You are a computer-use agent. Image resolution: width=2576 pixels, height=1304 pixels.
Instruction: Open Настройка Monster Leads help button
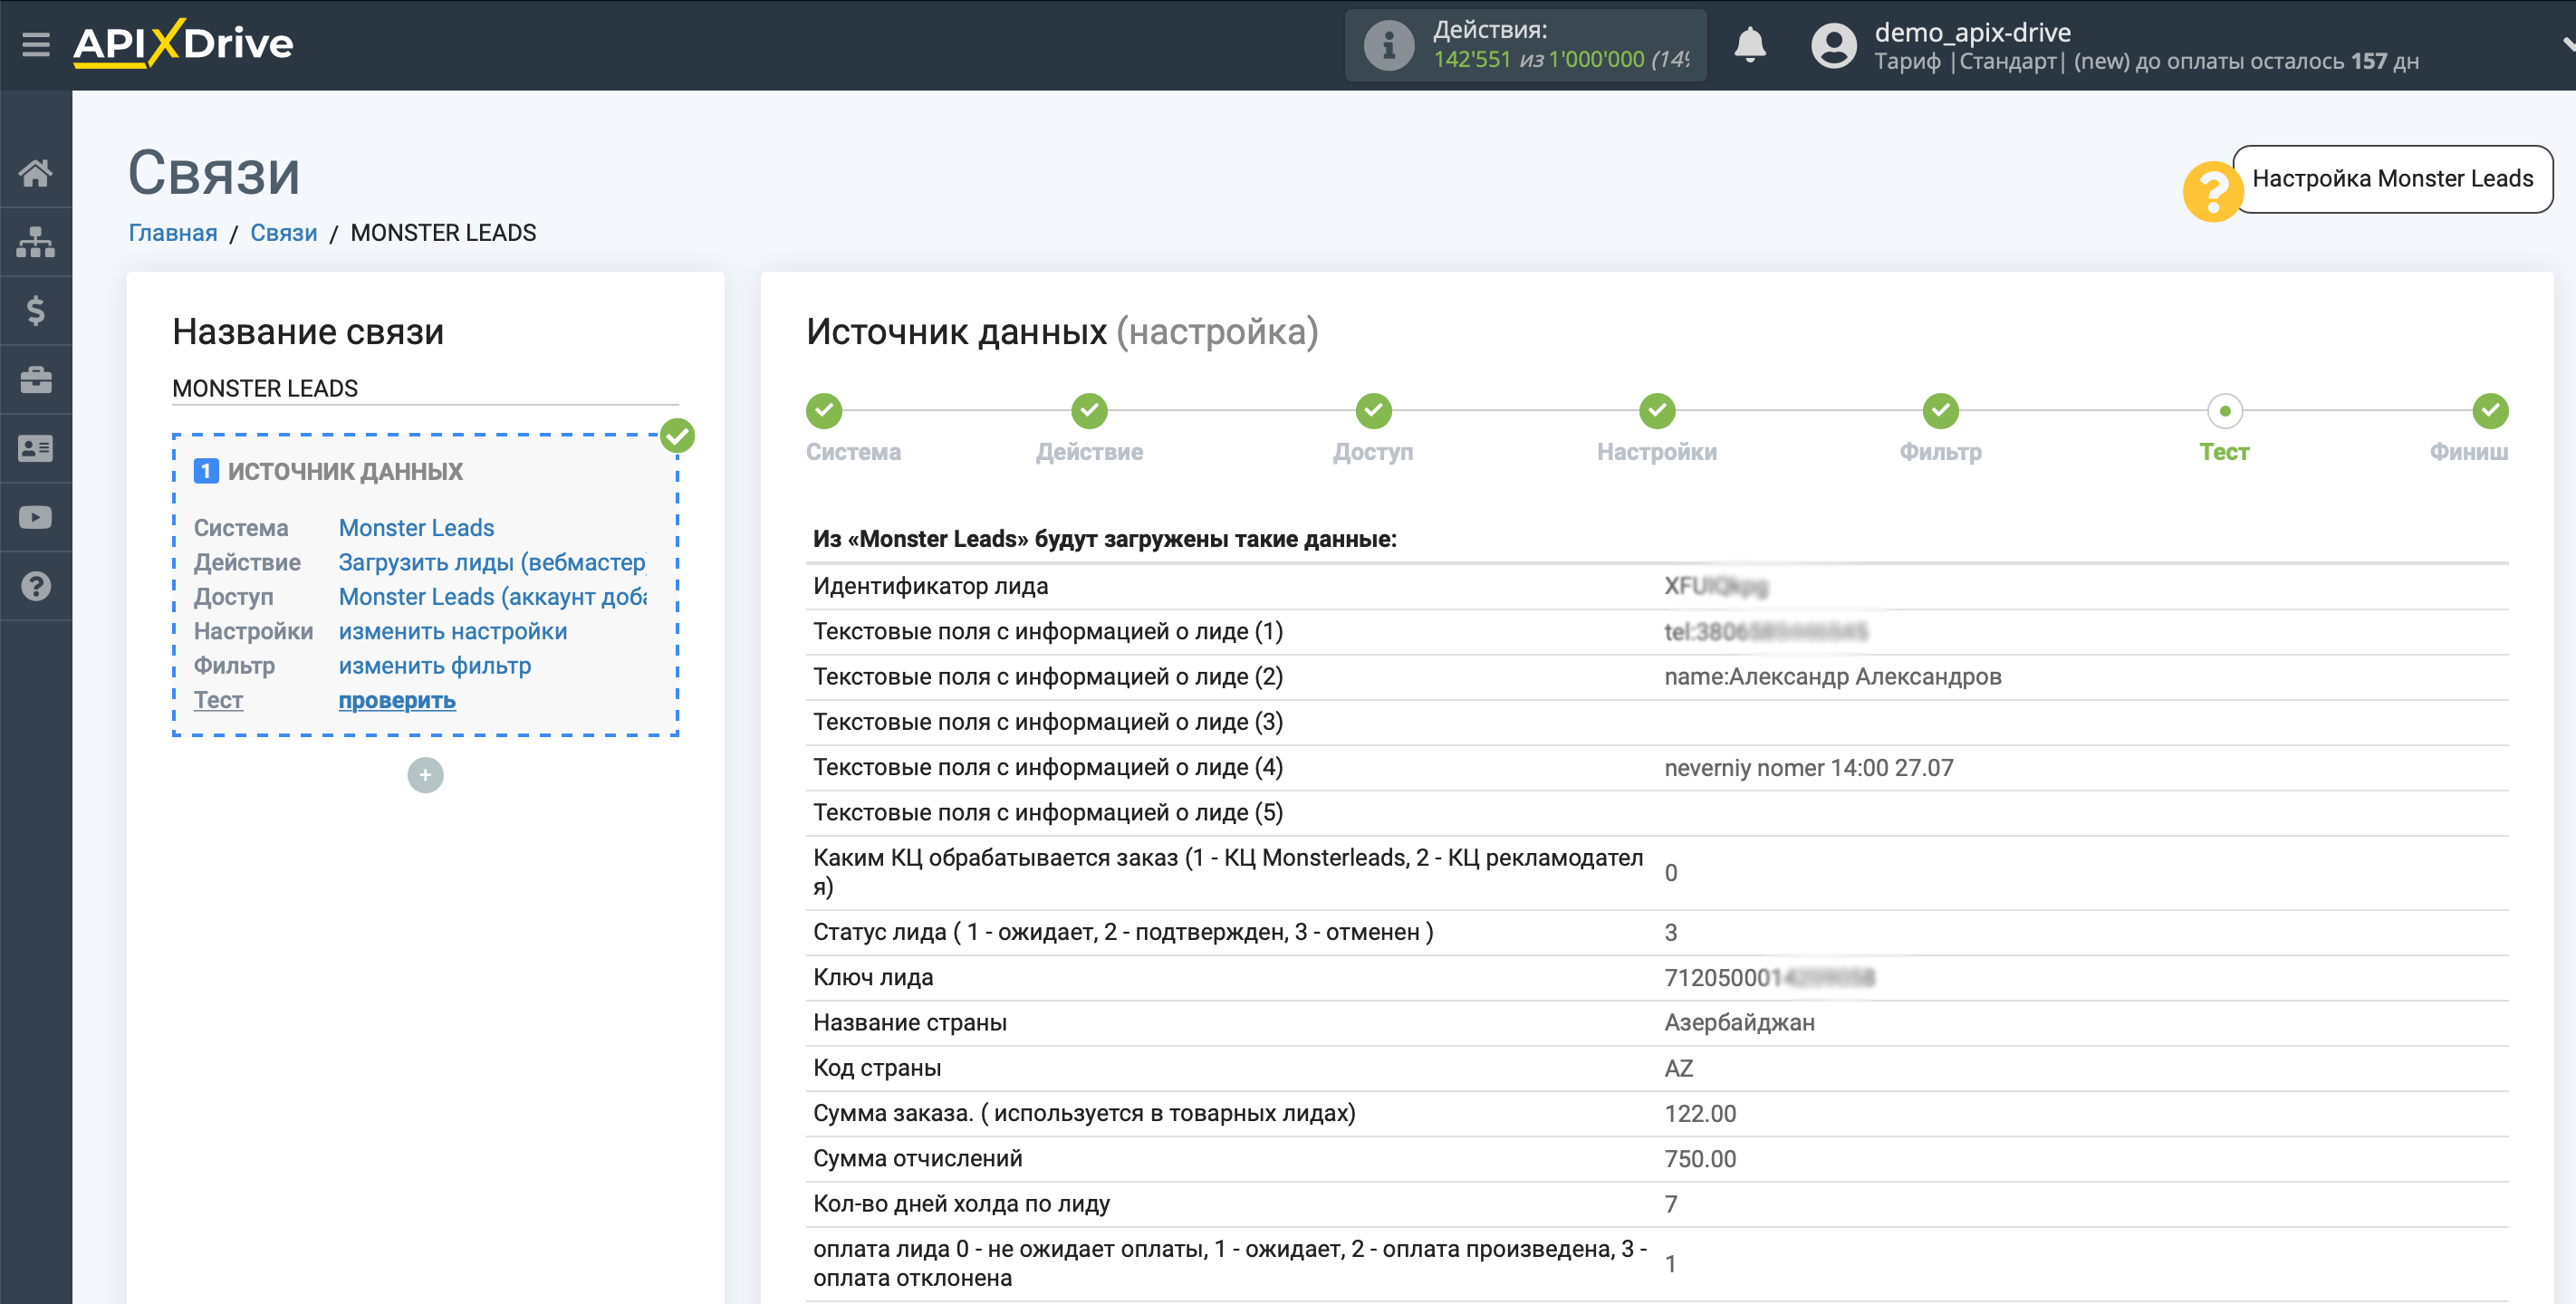[2392, 179]
